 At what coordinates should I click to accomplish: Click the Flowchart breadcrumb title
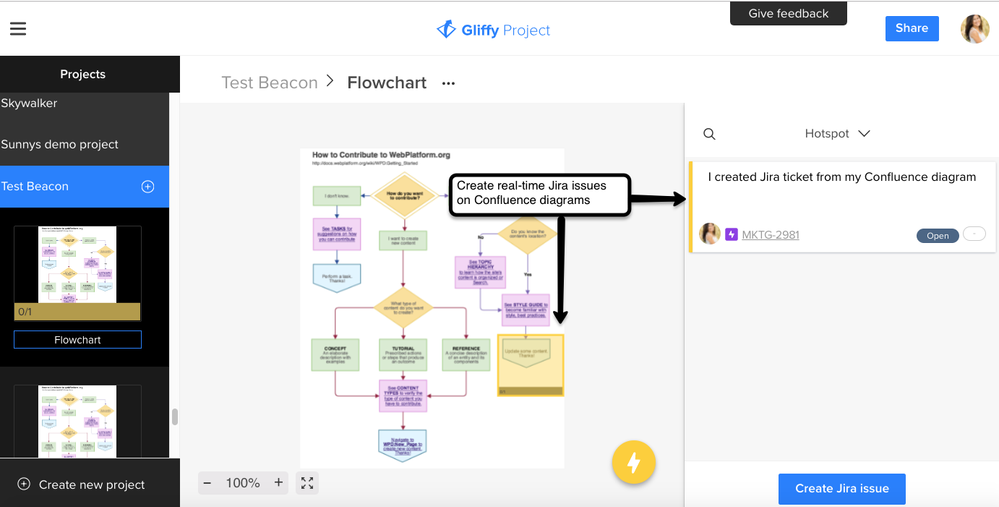[x=387, y=83]
